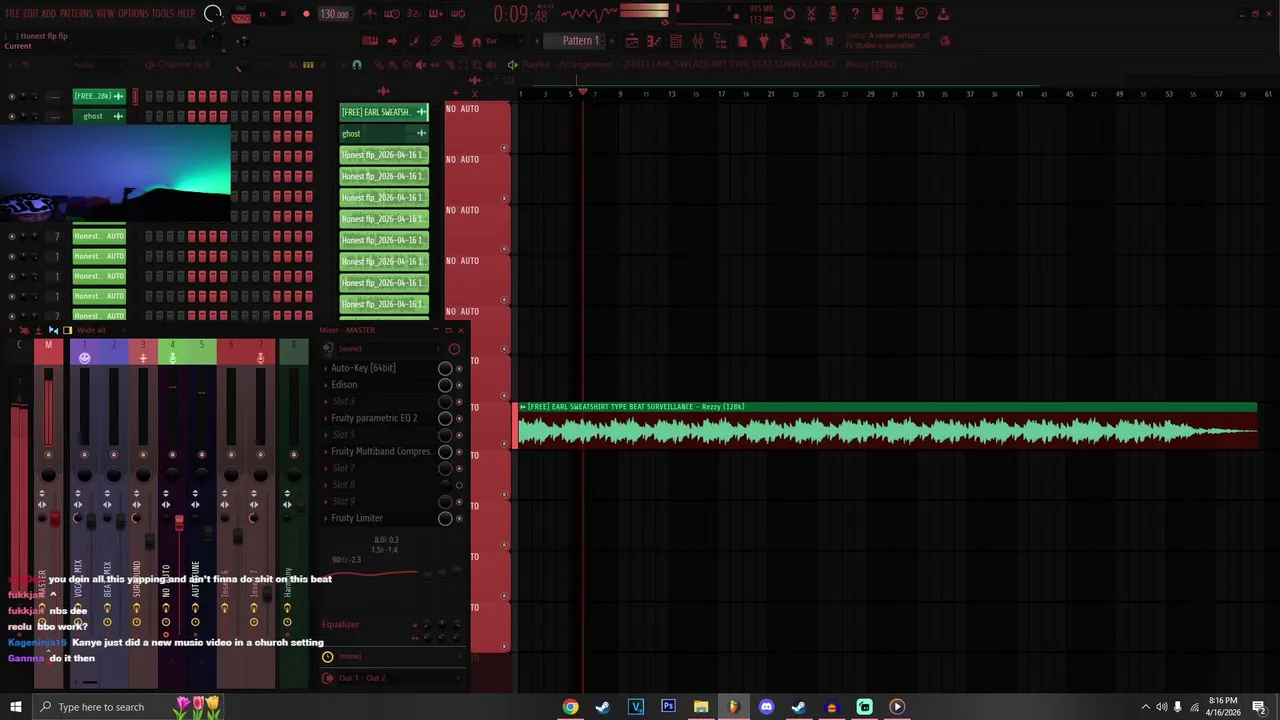Click the microphone recording icon
This screenshot has width=1280, height=720.
pyautogui.click(x=833, y=14)
